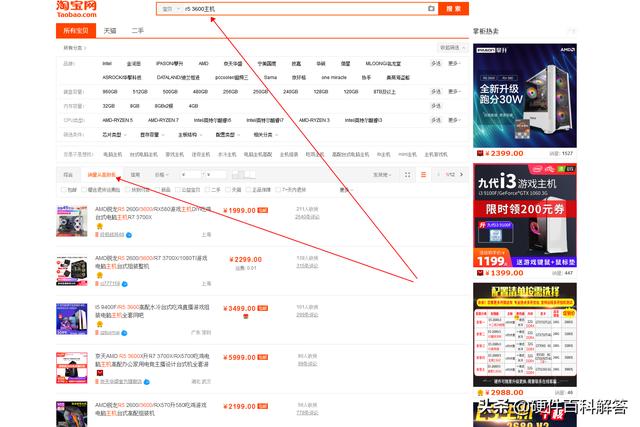Image resolution: width=640 pixels, height=427 pixels.
Task: Expand more brands option
Action: 454,64
